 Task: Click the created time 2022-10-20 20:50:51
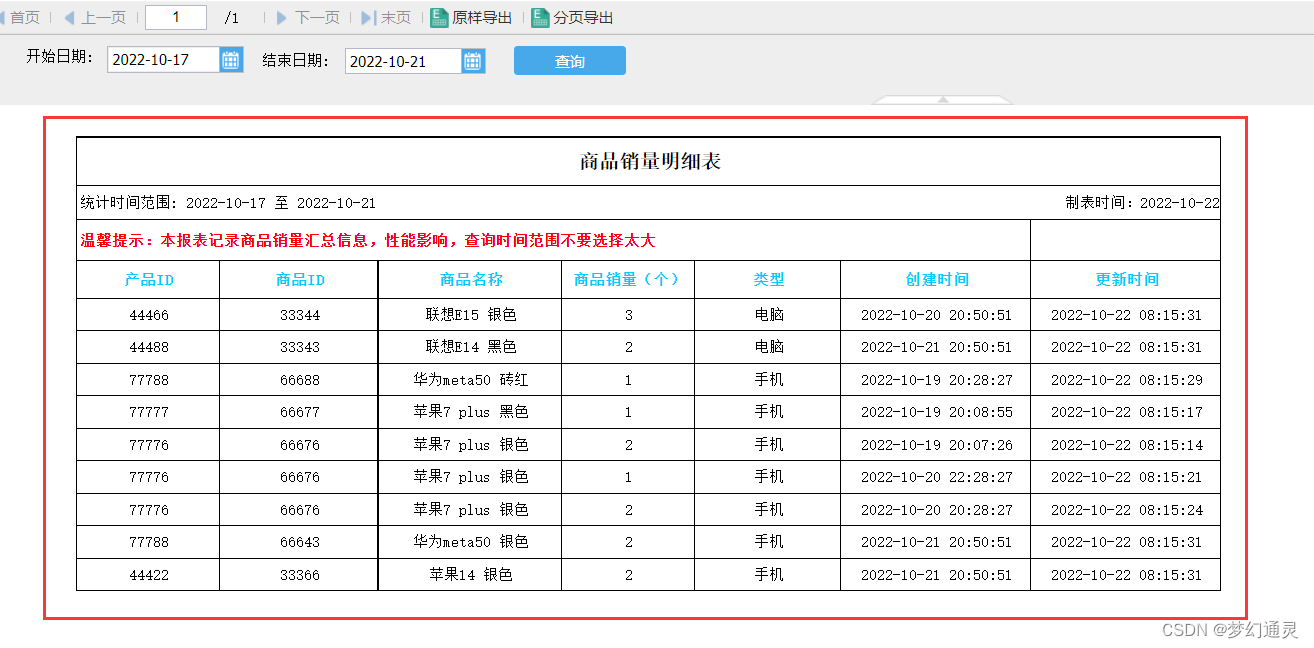(937, 315)
